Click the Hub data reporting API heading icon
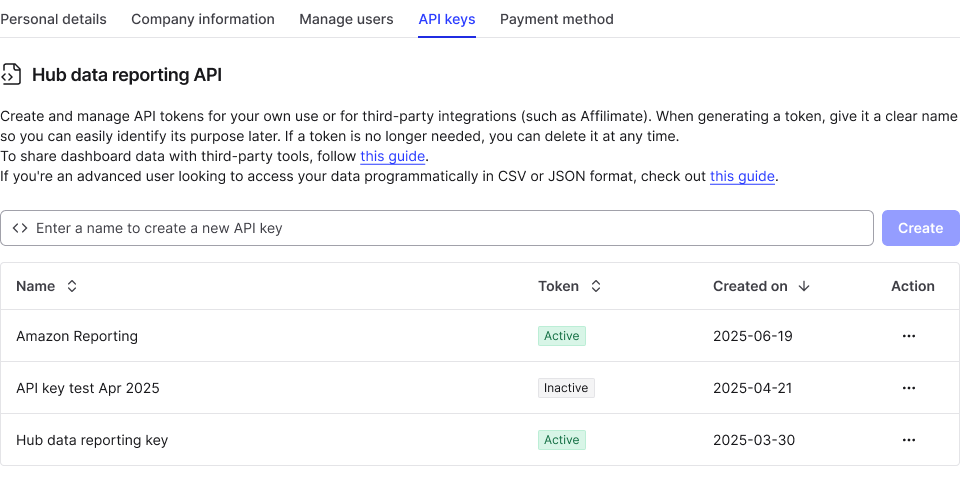The image size is (960, 498). (x=11, y=75)
